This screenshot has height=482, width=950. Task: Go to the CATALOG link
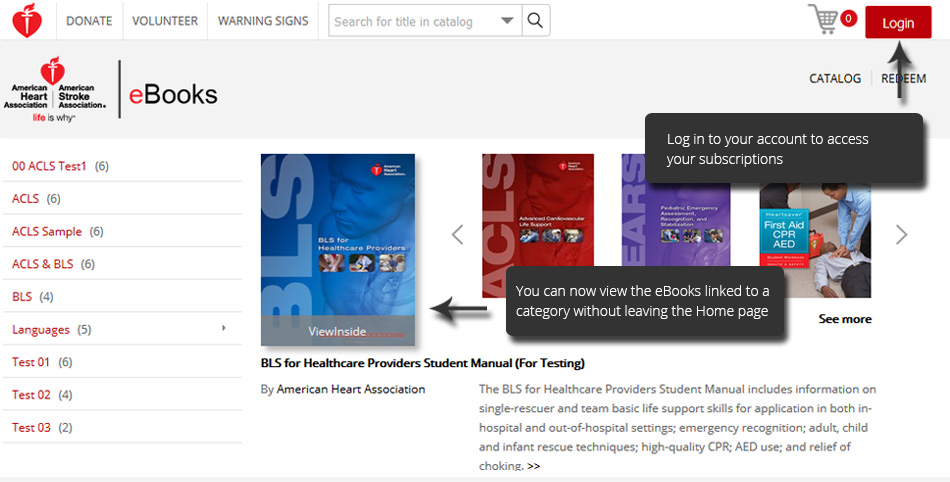point(835,78)
